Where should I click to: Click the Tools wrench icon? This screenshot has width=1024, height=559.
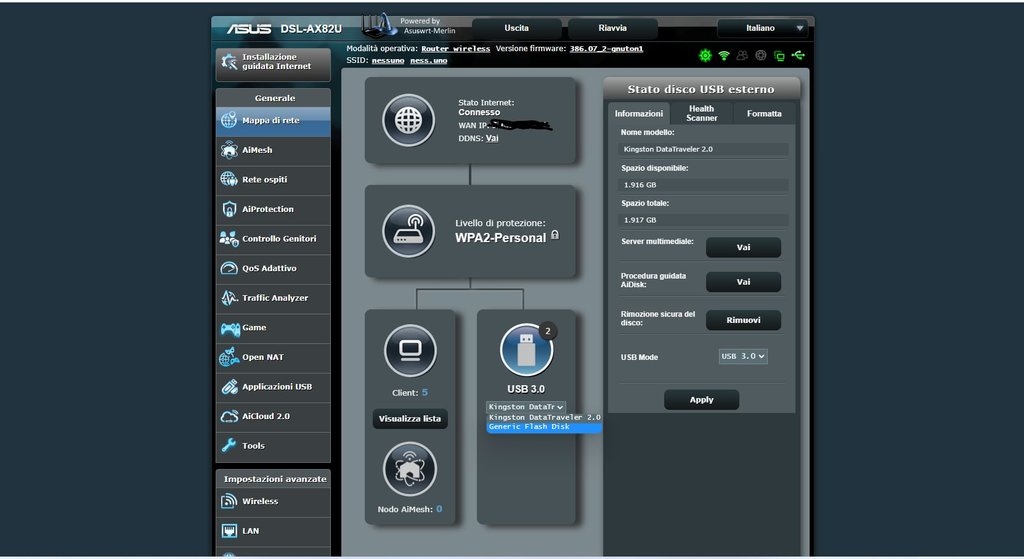point(229,446)
